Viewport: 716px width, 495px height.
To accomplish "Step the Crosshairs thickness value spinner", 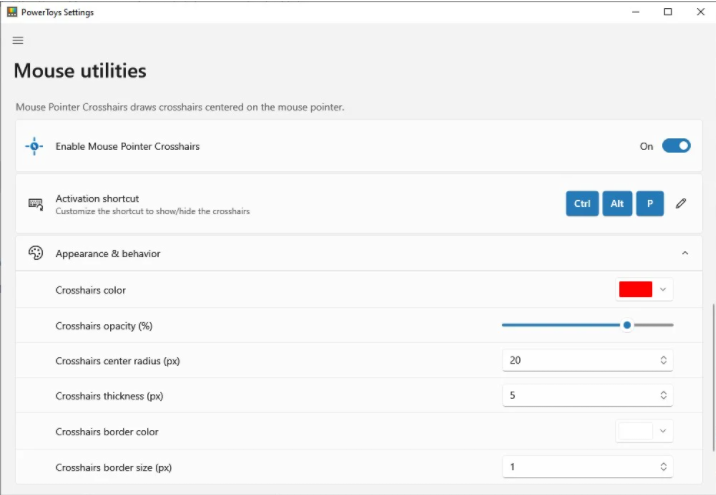I will click(663, 396).
